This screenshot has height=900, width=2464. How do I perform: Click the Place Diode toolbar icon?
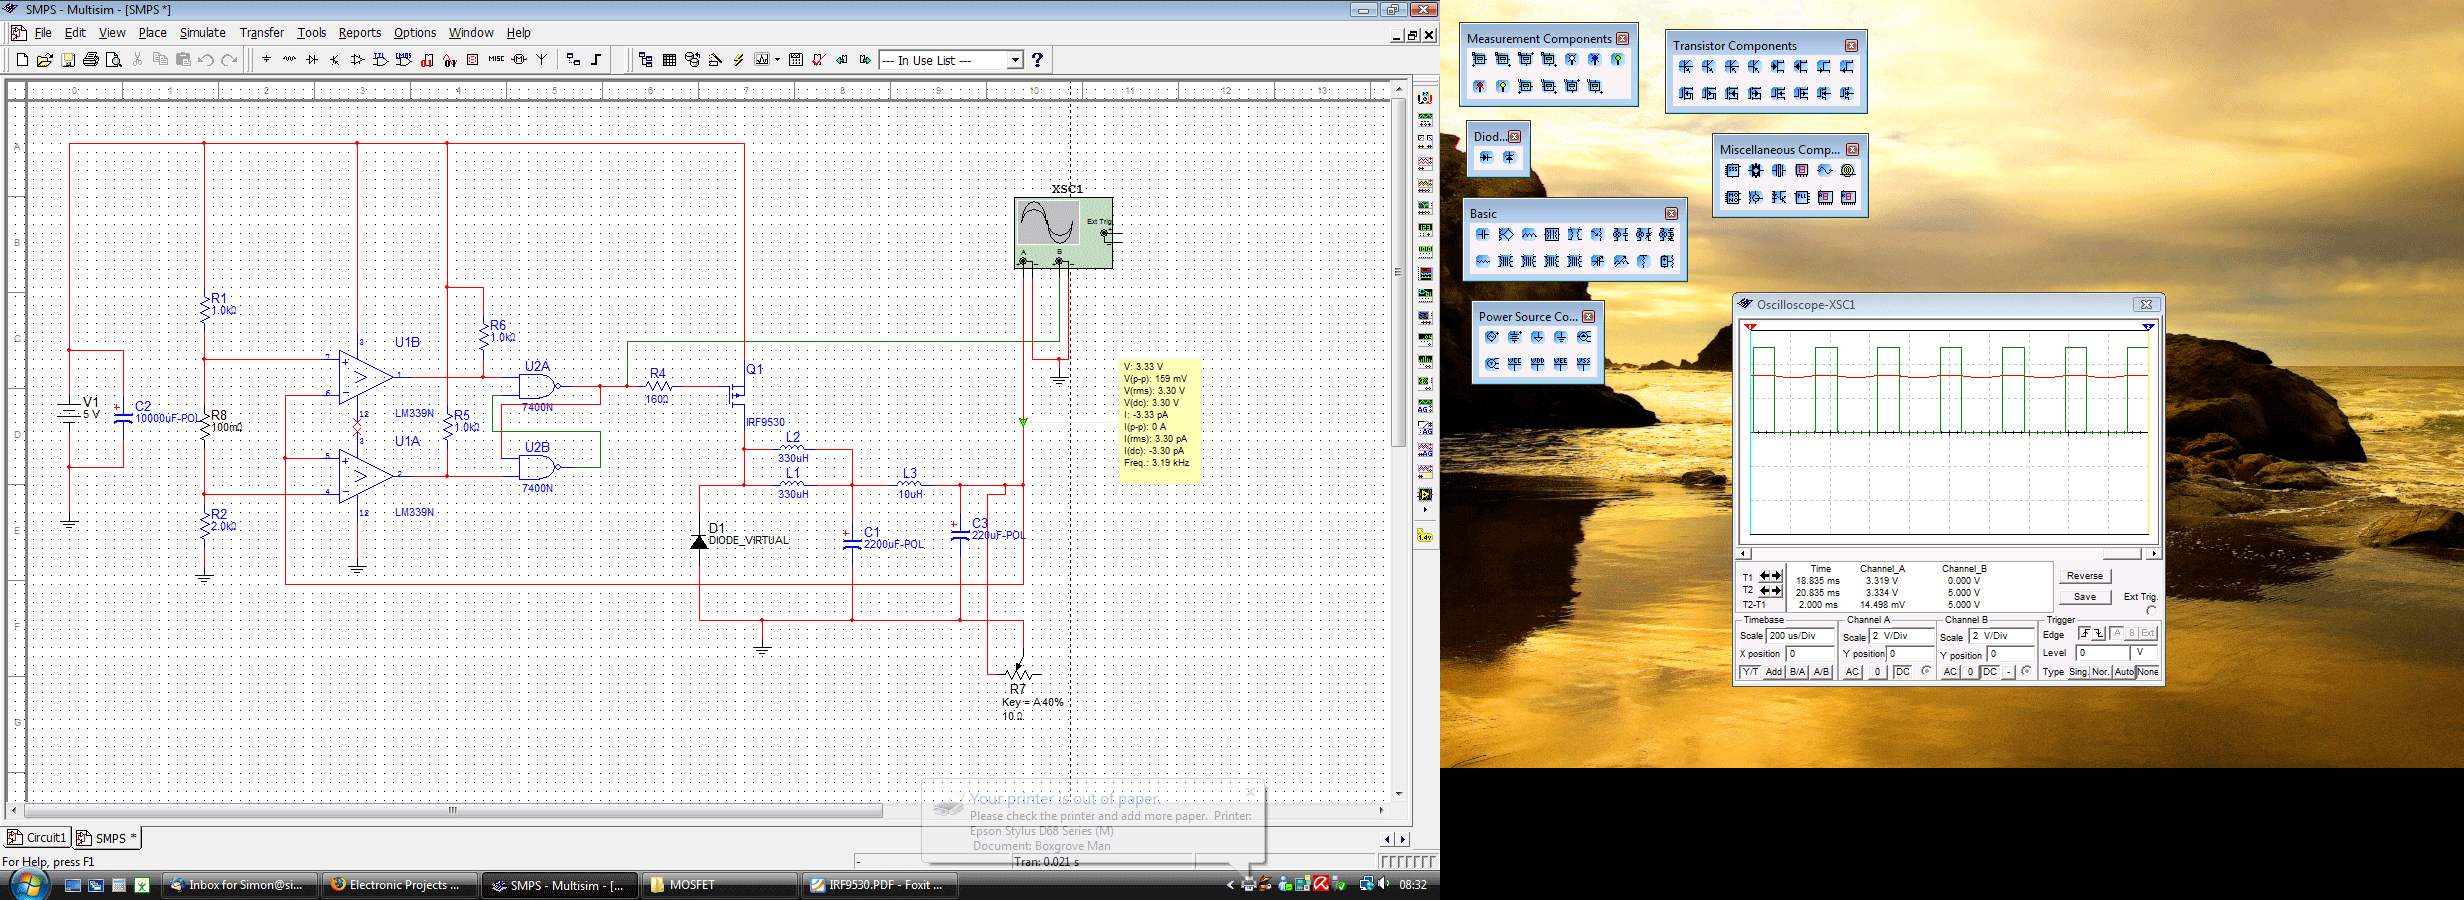click(312, 60)
